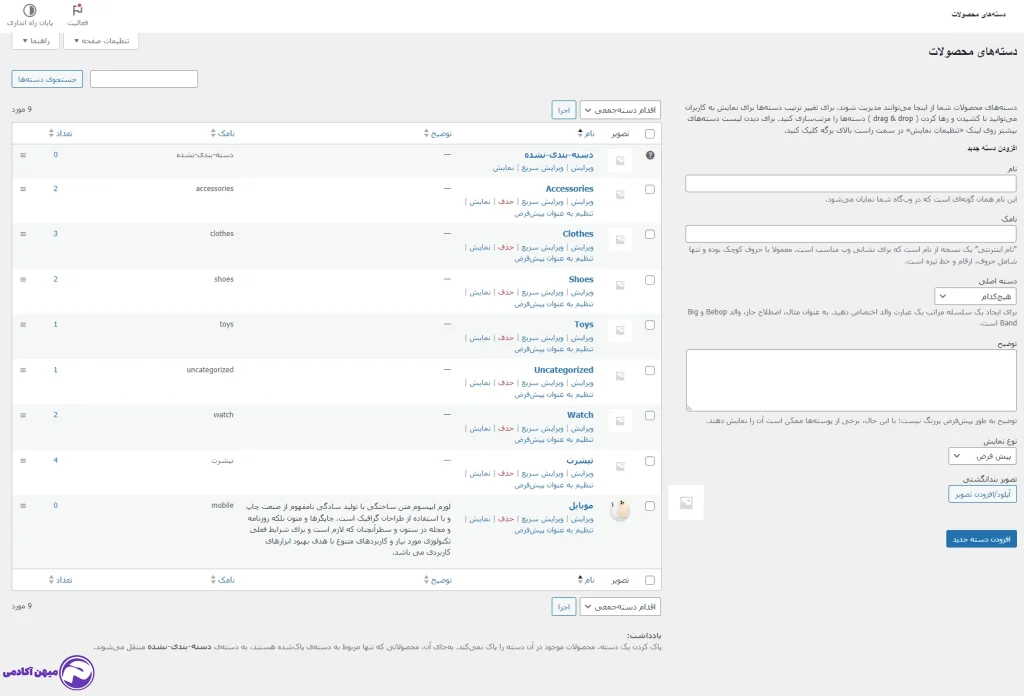The image size is (1024, 696).
Task: Click drag handle icon for Shoes row
Action: (x=22, y=280)
